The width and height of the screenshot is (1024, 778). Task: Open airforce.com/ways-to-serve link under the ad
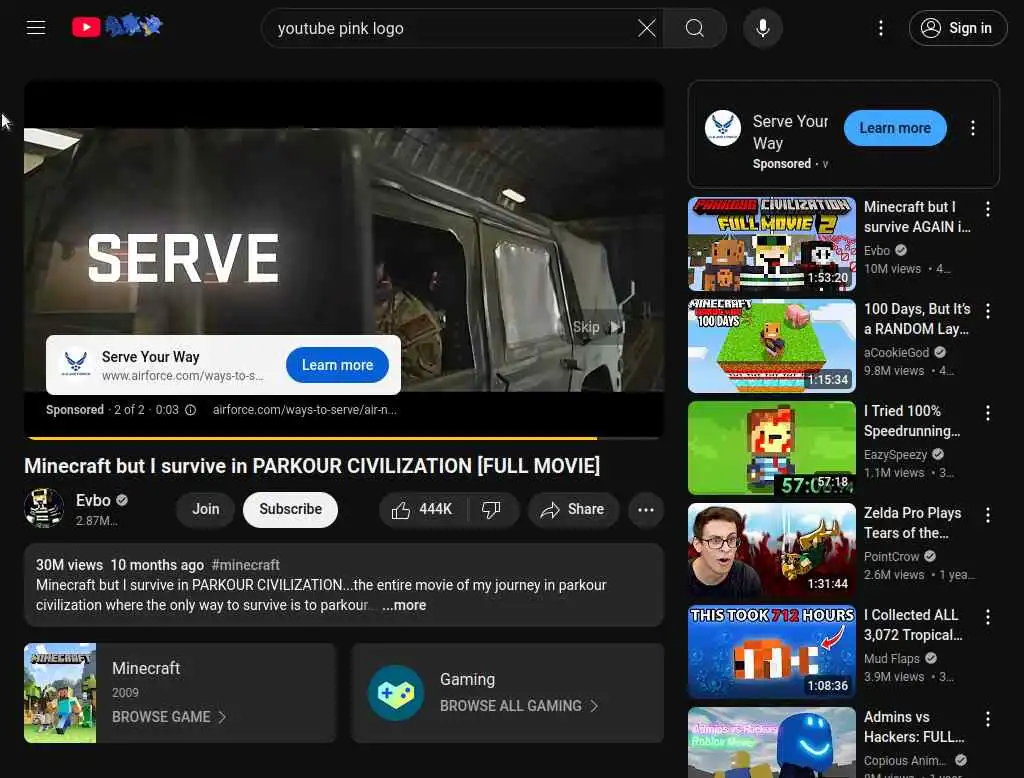tap(304, 410)
